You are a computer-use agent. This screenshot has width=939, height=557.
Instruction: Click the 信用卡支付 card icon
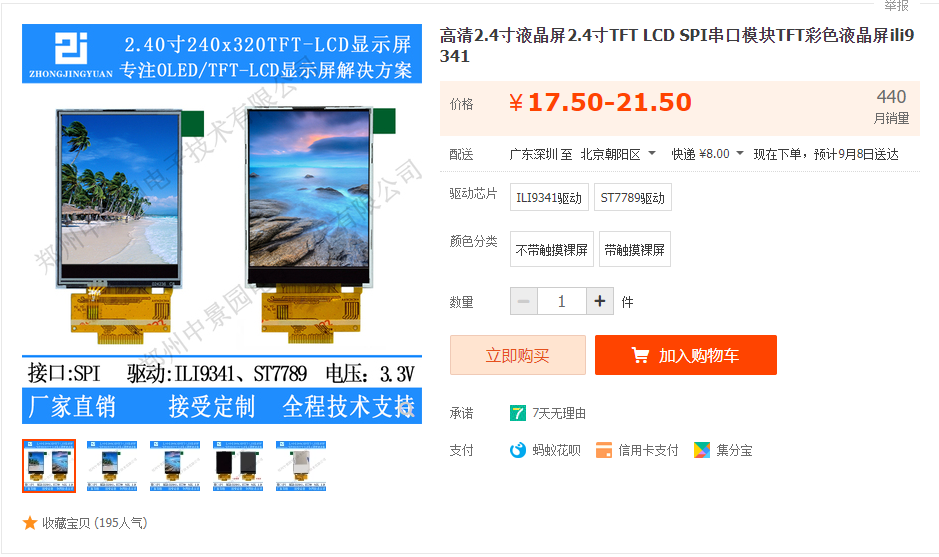[604, 450]
